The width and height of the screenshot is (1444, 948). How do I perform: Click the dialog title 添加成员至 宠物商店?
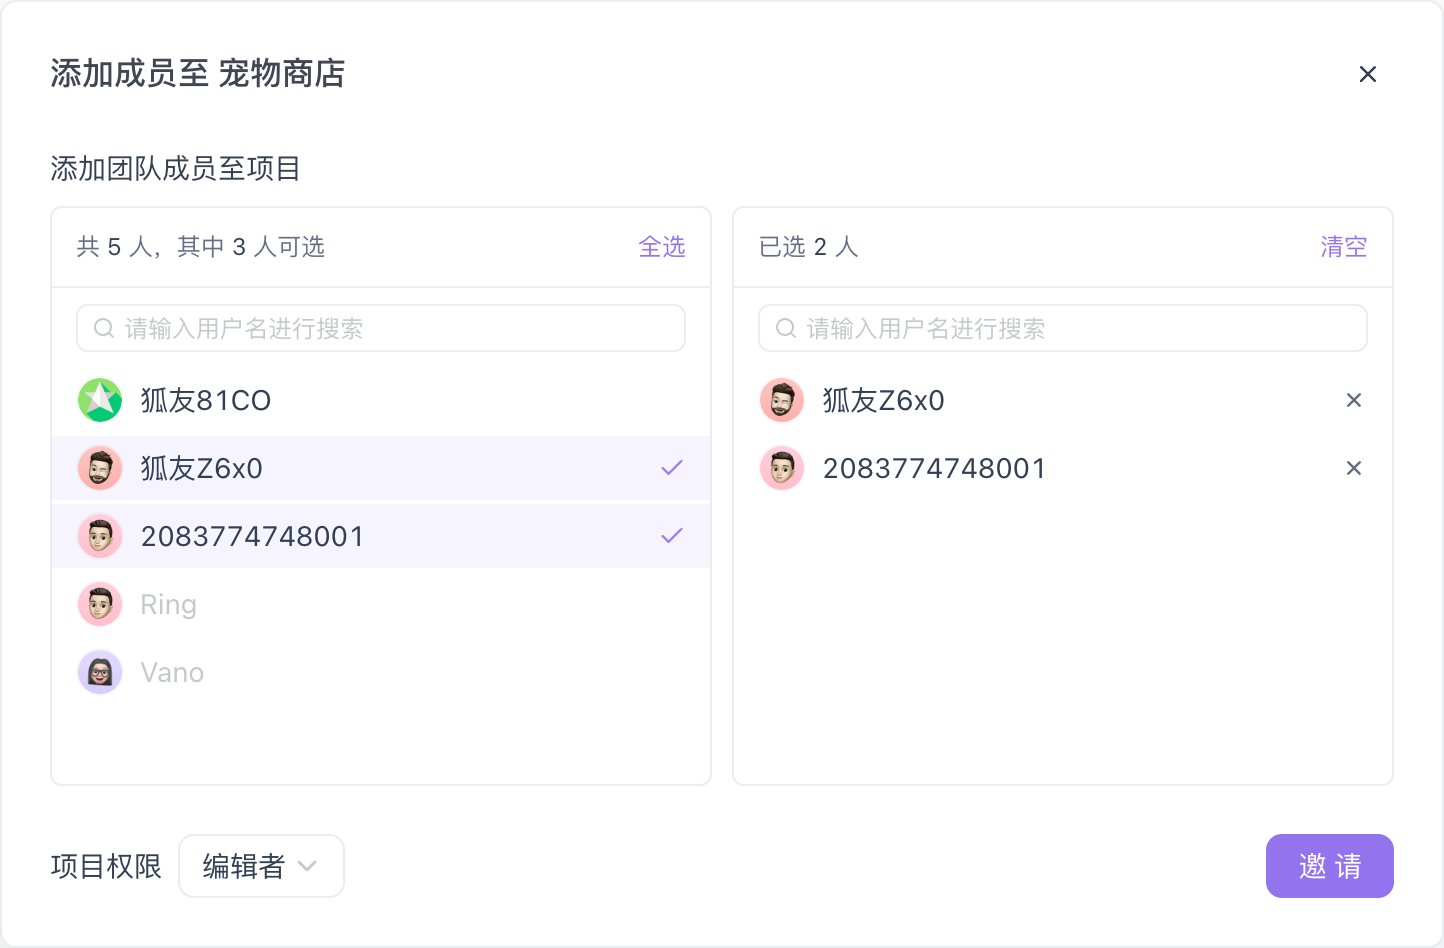pos(198,74)
